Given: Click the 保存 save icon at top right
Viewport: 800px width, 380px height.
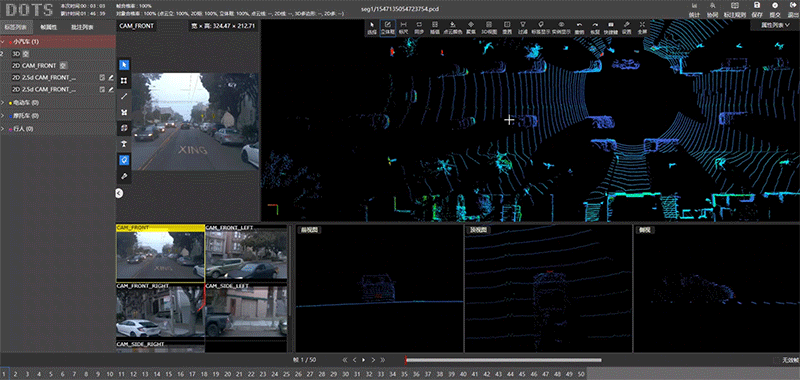Looking at the screenshot, I should pyautogui.click(x=757, y=9).
